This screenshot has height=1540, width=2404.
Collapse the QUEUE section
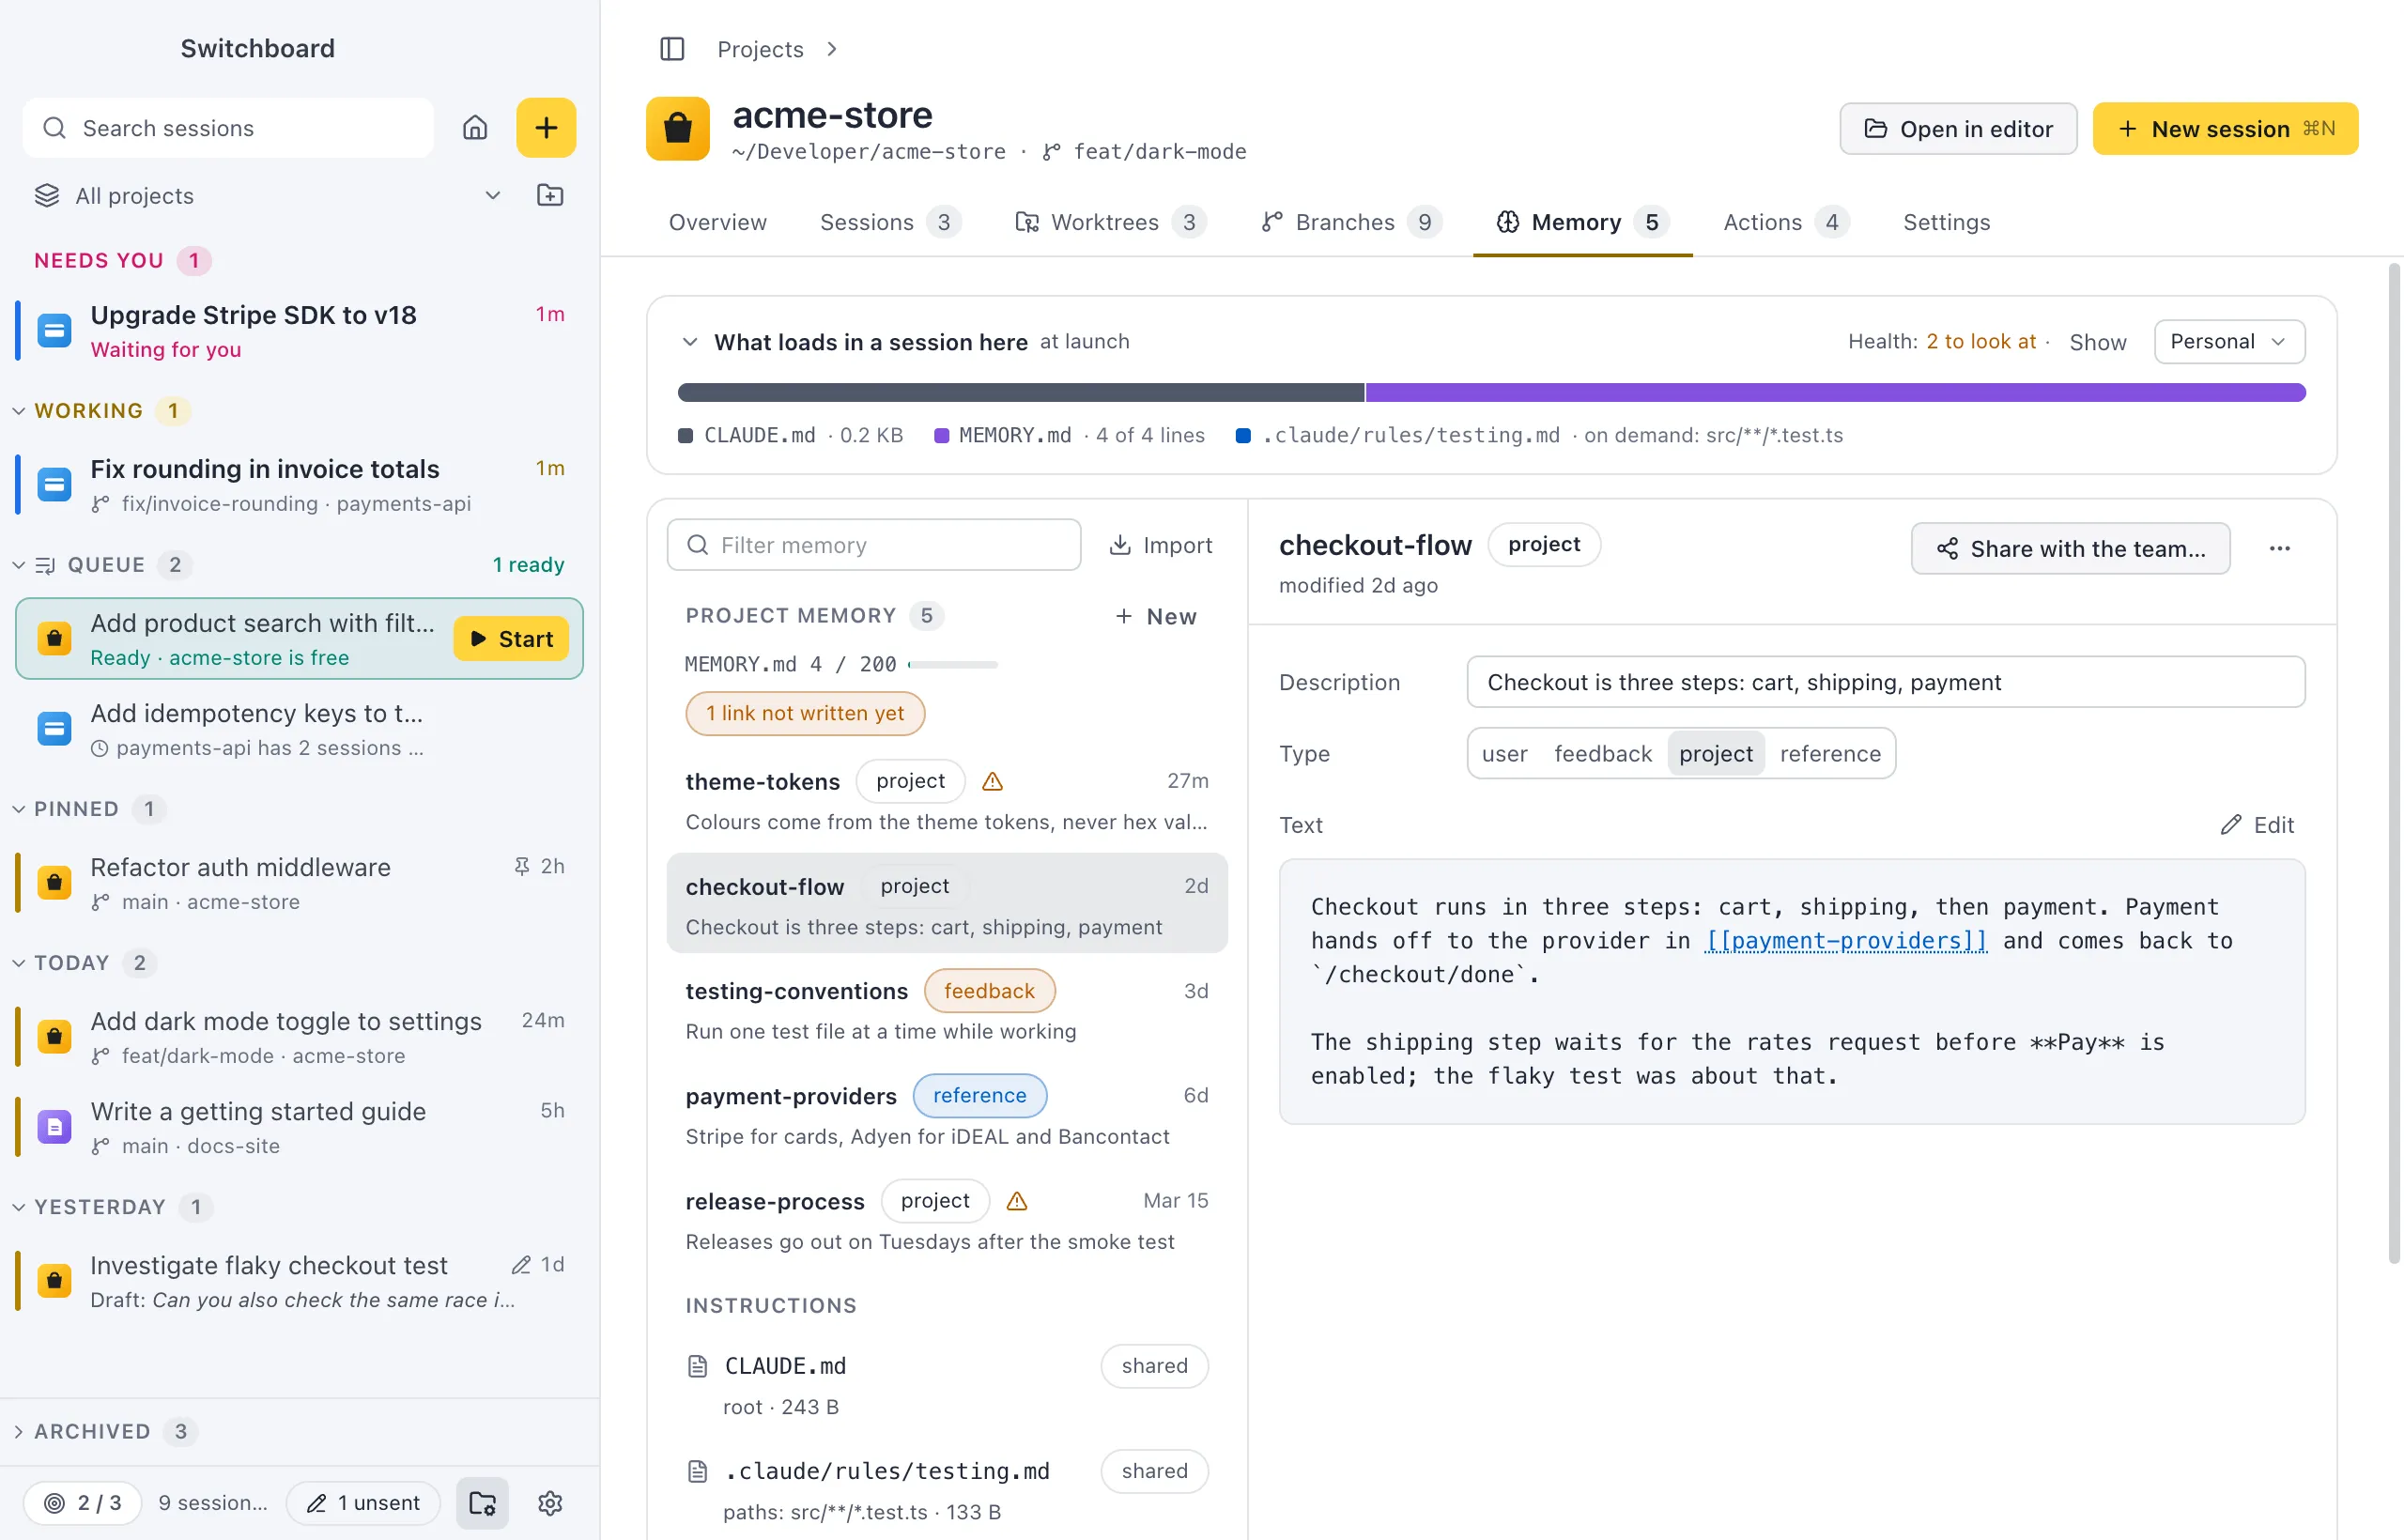click(x=18, y=564)
